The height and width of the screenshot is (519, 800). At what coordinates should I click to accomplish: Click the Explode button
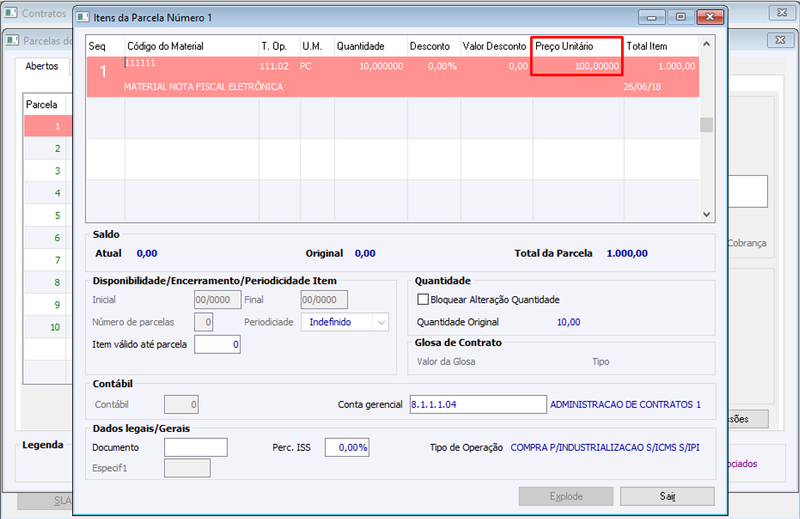pyautogui.click(x=566, y=496)
